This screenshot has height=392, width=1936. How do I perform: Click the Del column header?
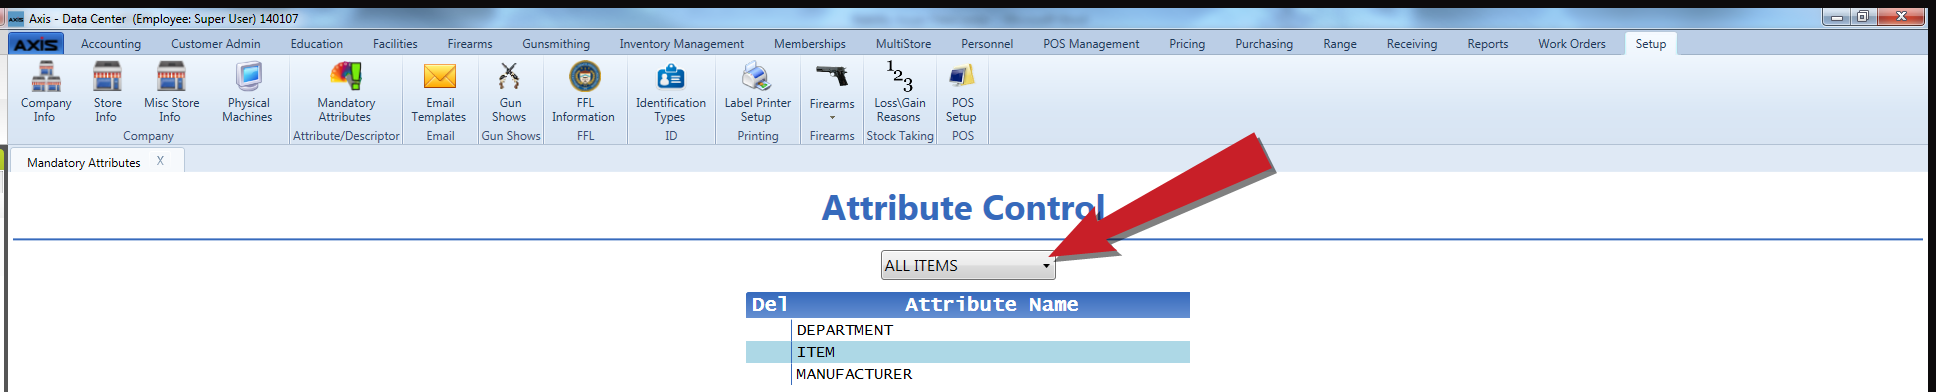point(770,305)
